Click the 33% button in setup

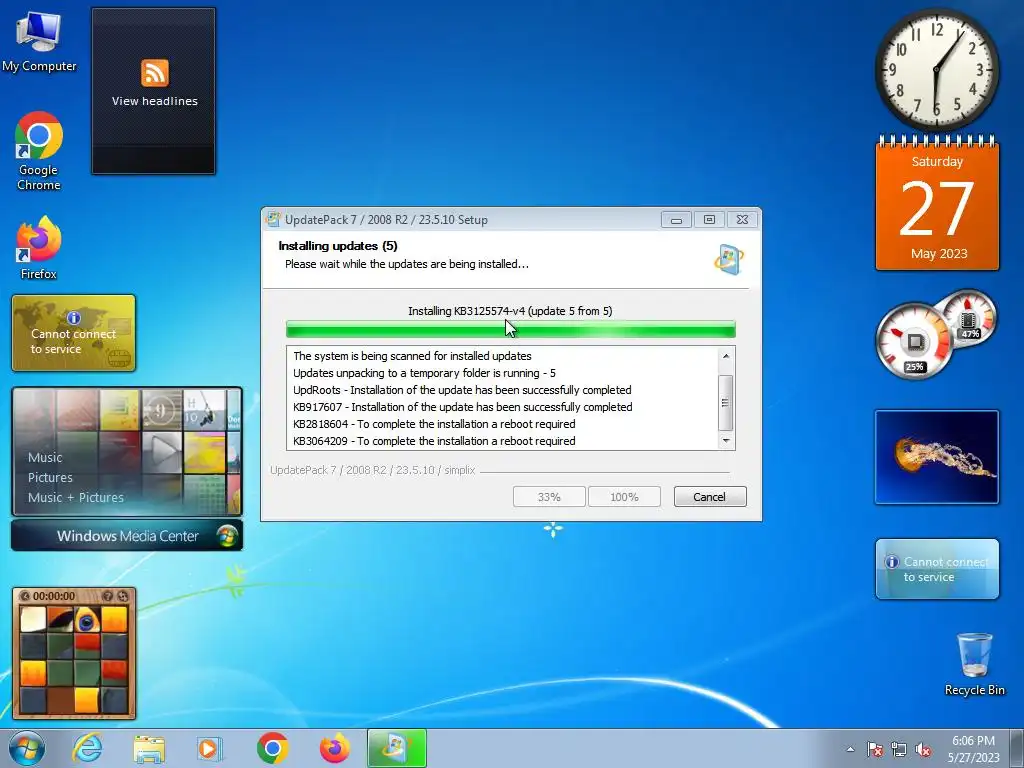point(549,497)
